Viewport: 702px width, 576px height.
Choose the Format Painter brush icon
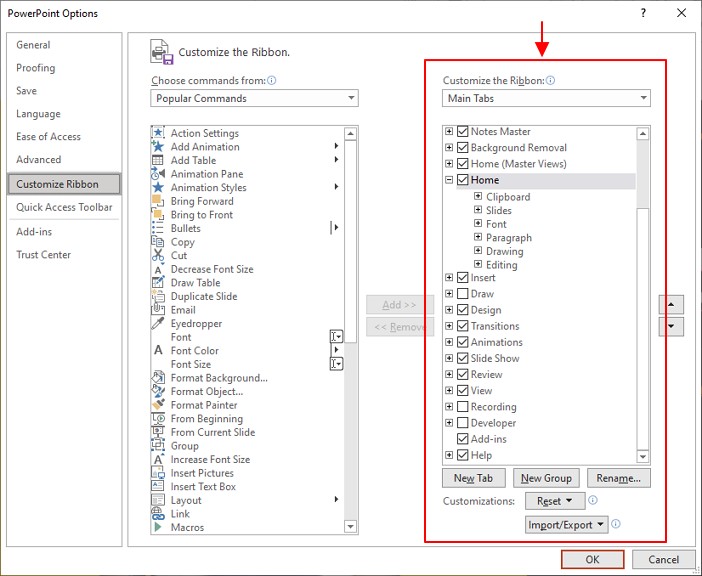(x=158, y=405)
